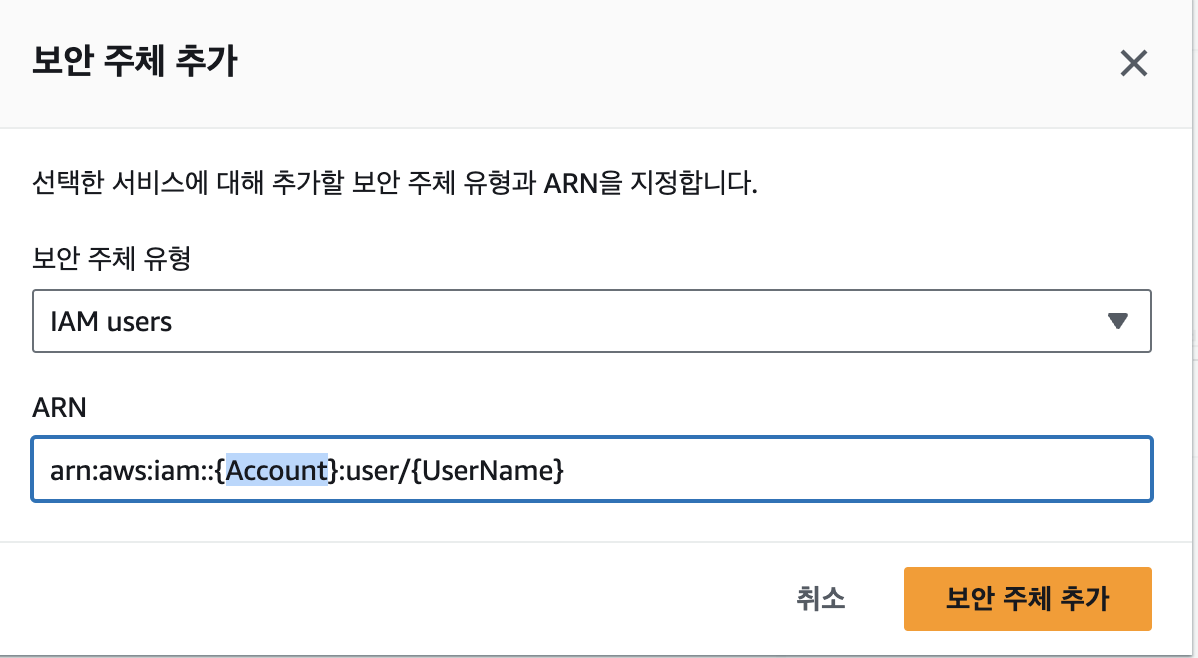Screen dimensions: 1198x658
Task: Place cursor on {UserName} in ARN field
Action: pyautogui.click(x=488, y=468)
